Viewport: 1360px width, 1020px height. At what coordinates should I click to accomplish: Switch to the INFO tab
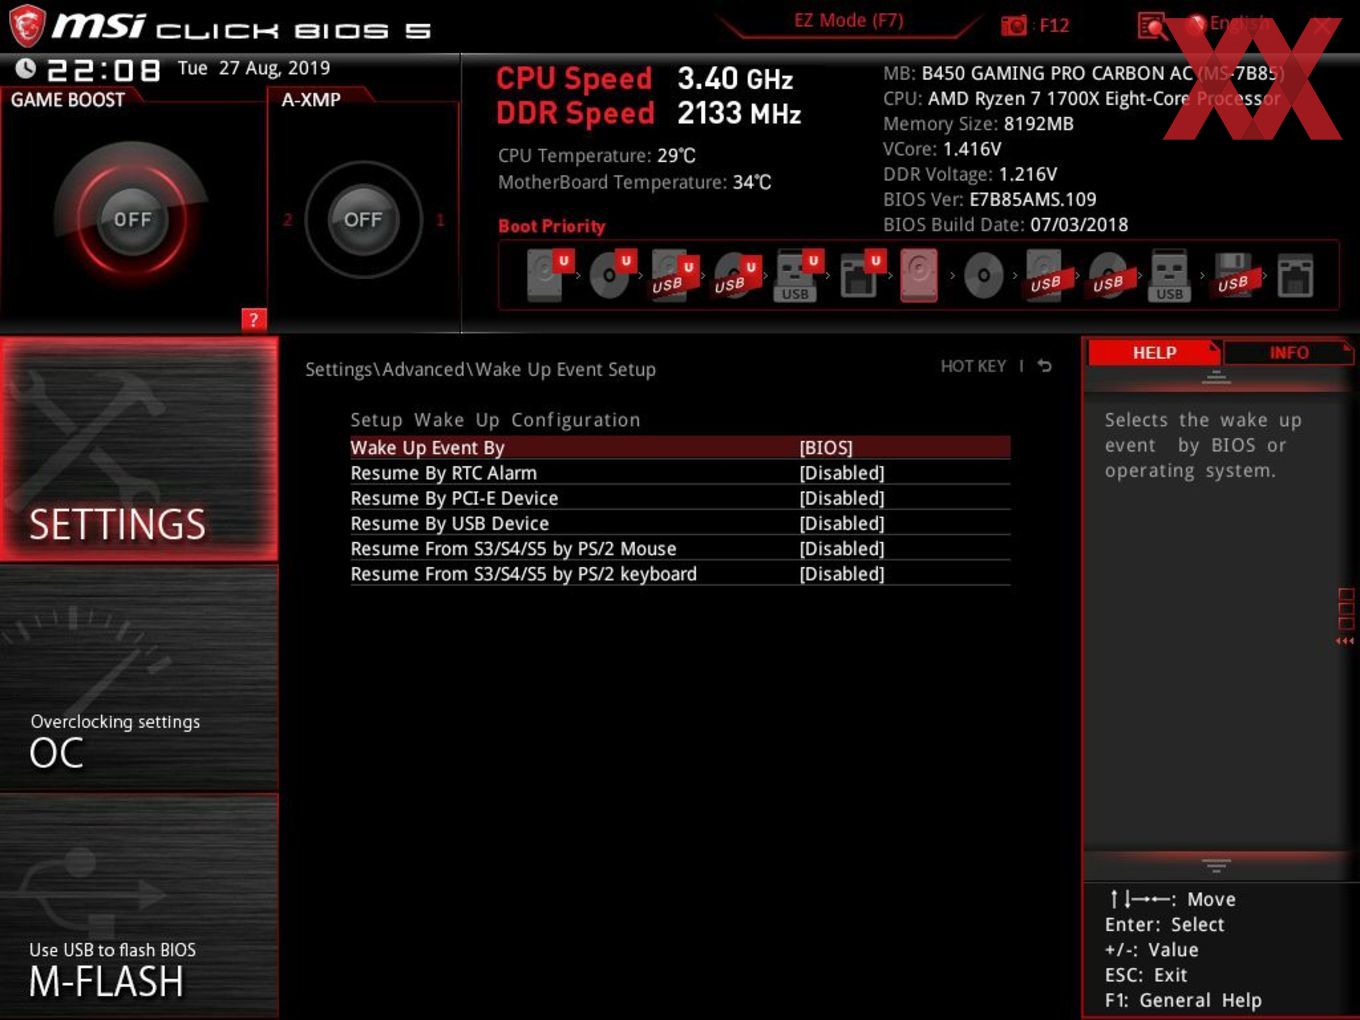pos(1289,352)
